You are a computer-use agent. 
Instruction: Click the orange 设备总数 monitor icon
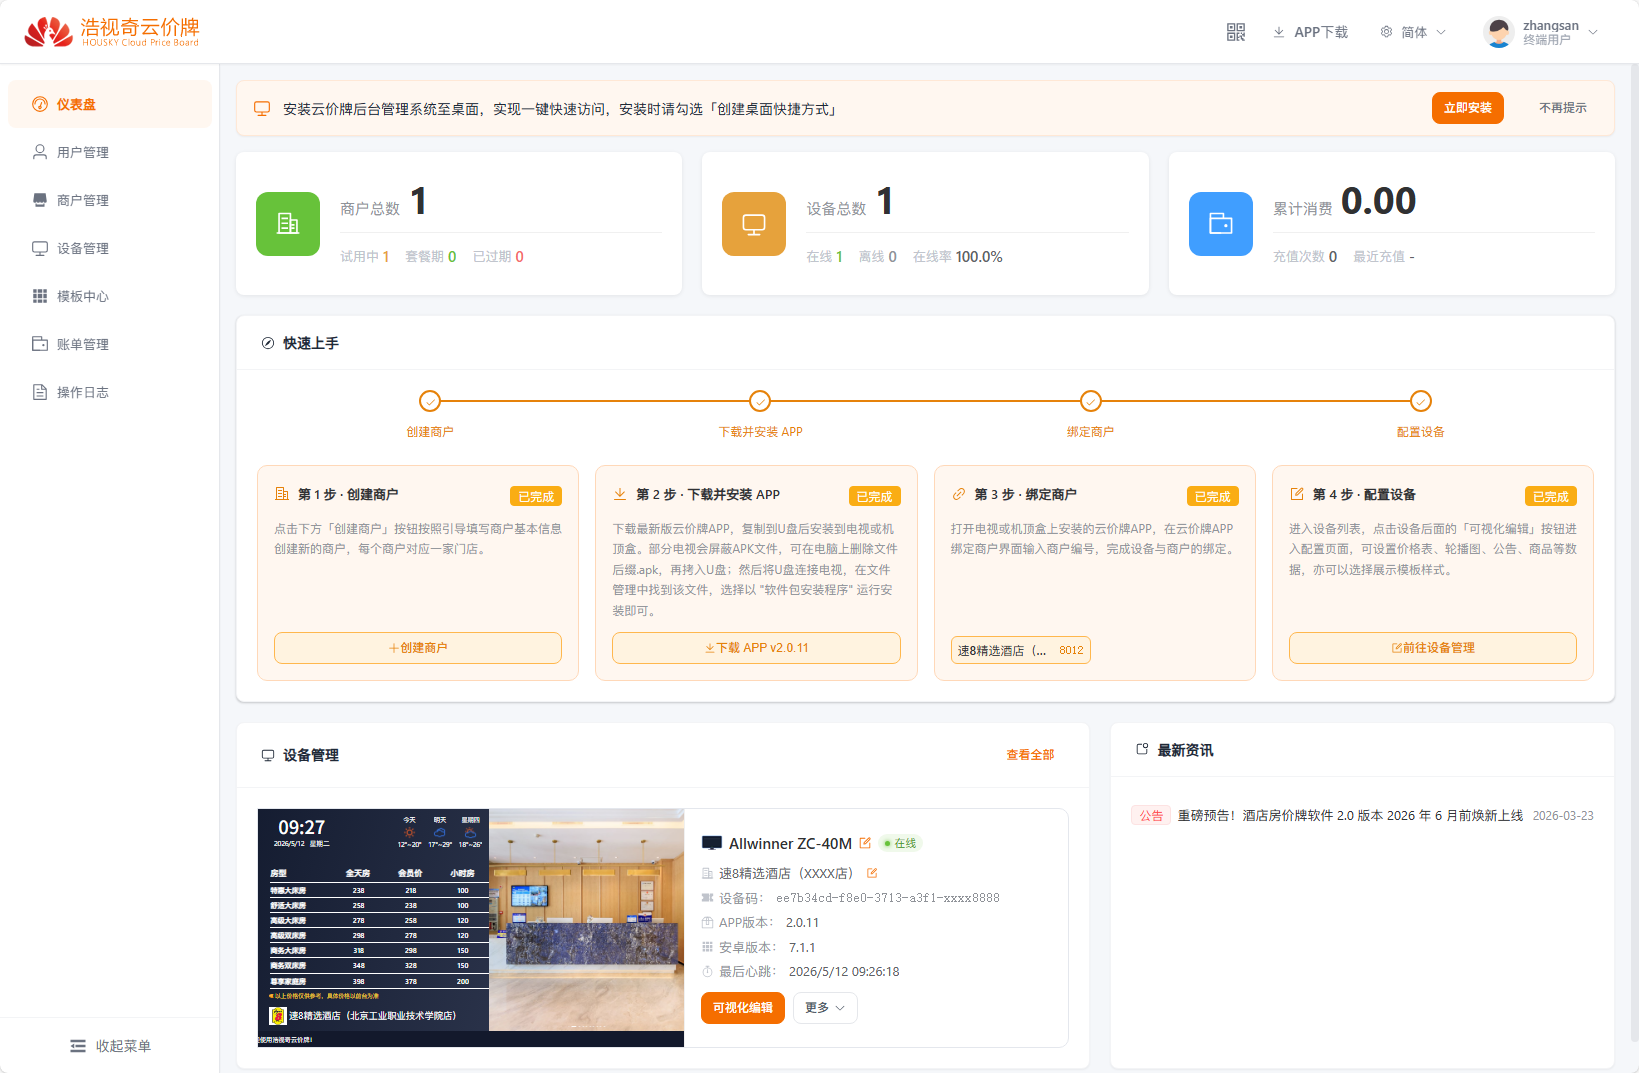(754, 224)
